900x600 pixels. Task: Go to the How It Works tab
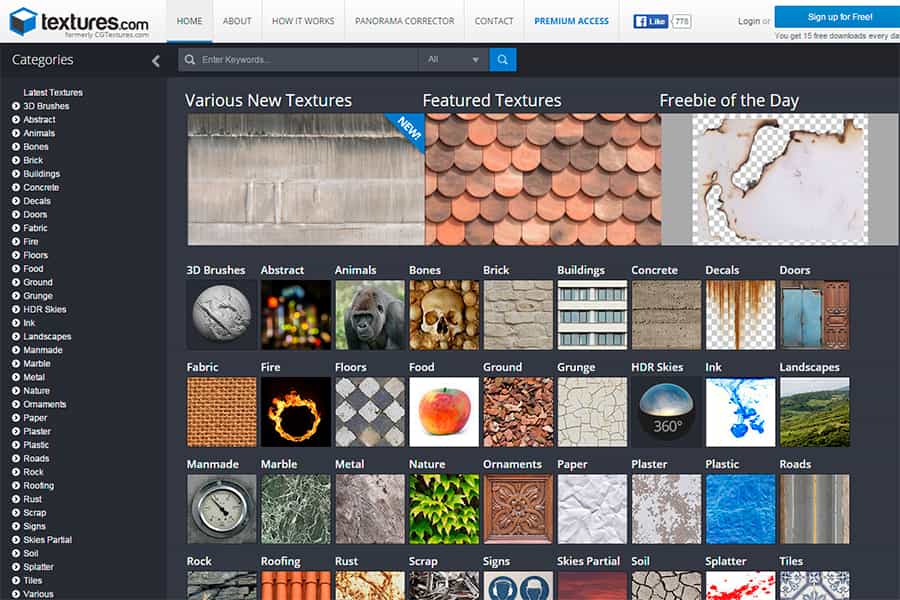(x=304, y=21)
